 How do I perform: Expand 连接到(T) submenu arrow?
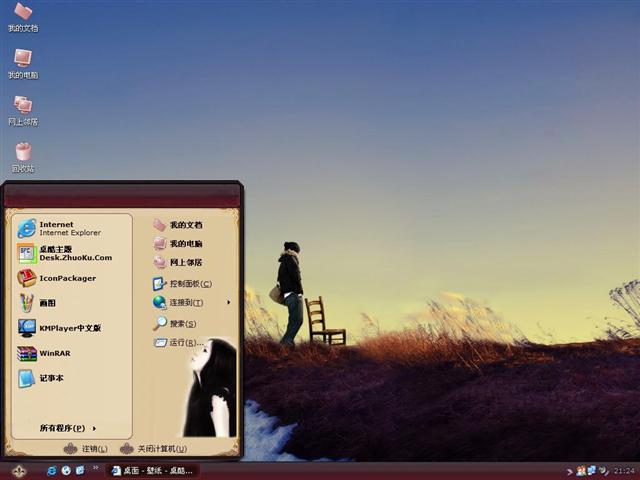pyautogui.click(x=229, y=302)
